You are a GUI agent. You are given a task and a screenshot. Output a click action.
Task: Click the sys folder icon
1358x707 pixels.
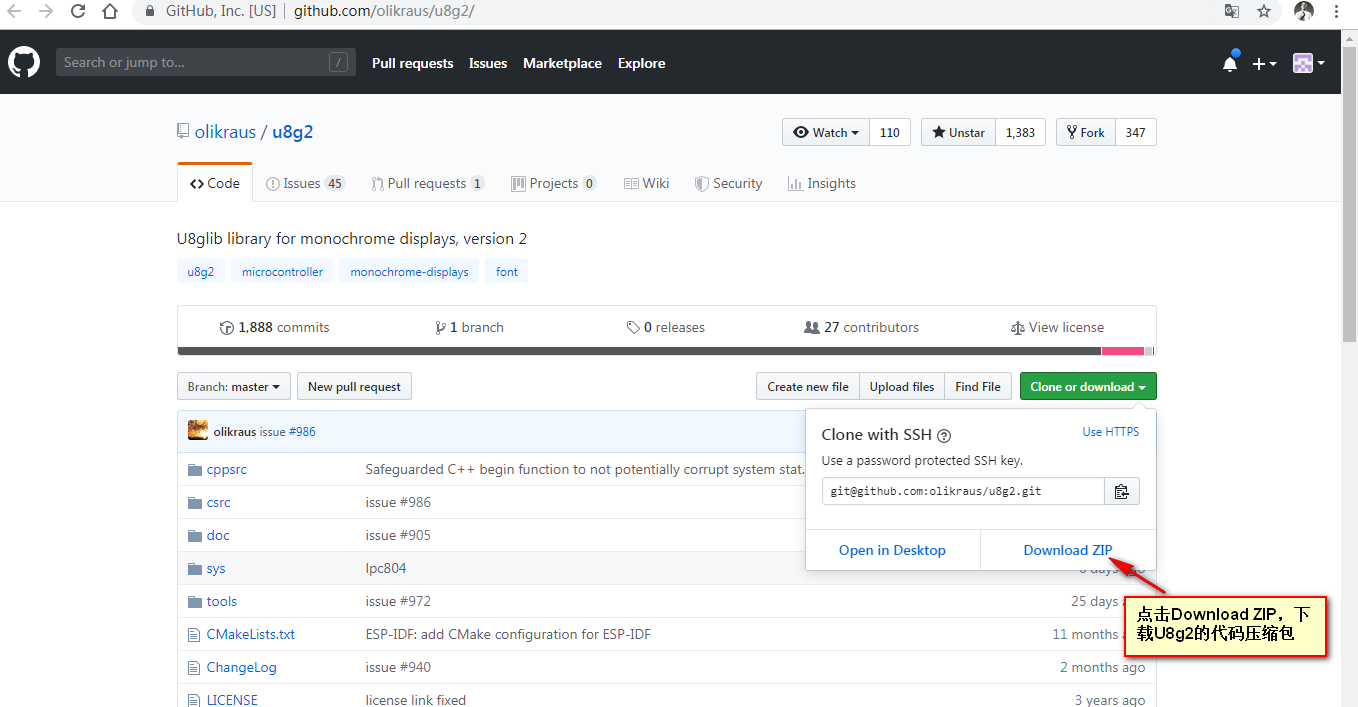pyautogui.click(x=195, y=568)
